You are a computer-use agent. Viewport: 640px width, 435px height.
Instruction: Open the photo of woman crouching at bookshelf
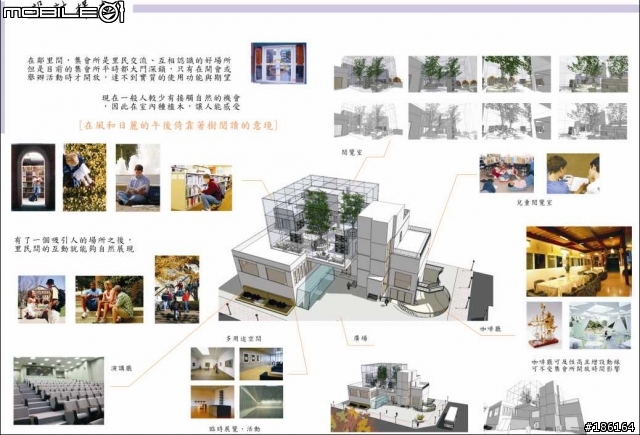(202, 188)
